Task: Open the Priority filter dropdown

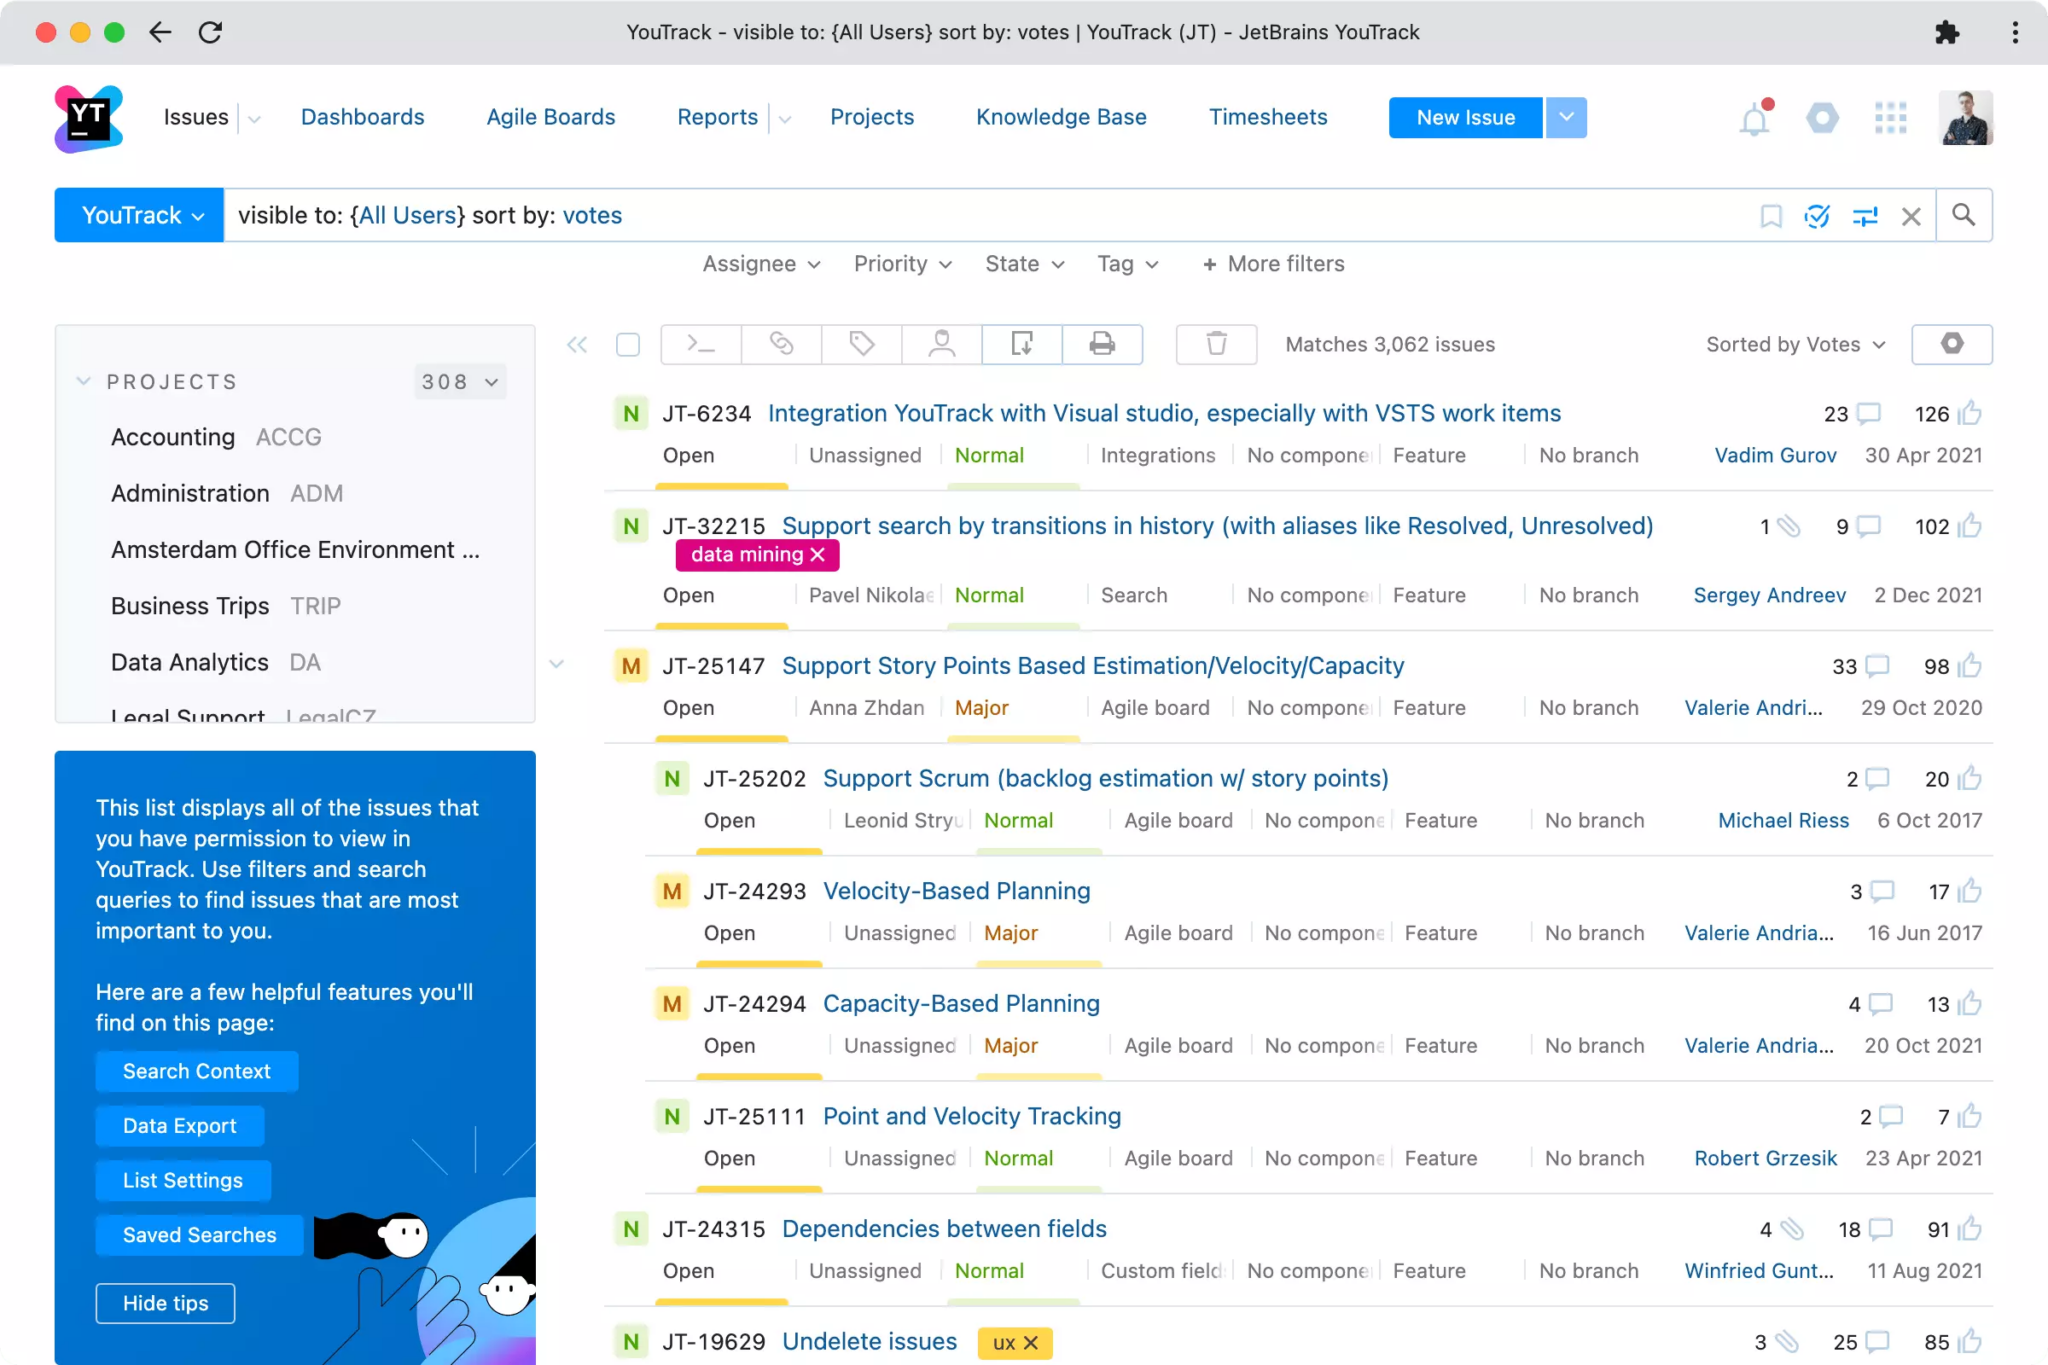Action: coord(900,264)
